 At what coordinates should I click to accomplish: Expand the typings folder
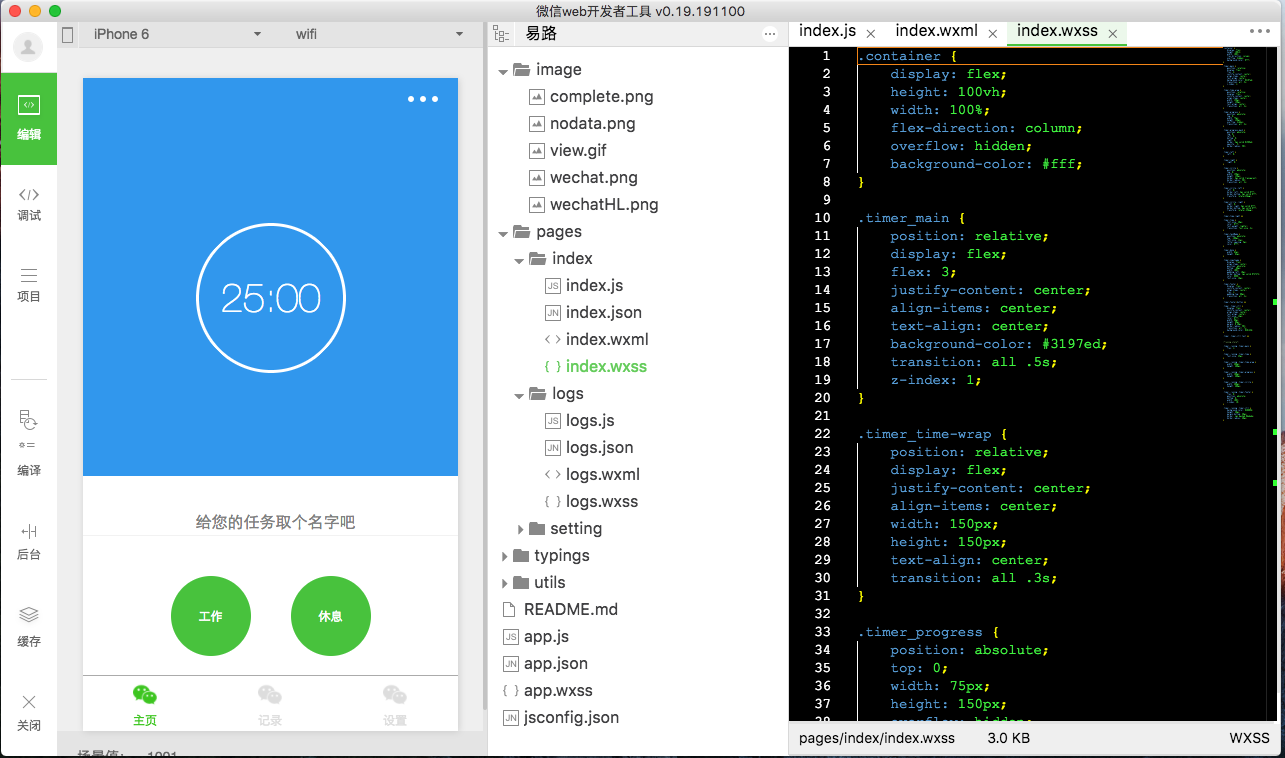pyautogui.click(x=504, y=556)
